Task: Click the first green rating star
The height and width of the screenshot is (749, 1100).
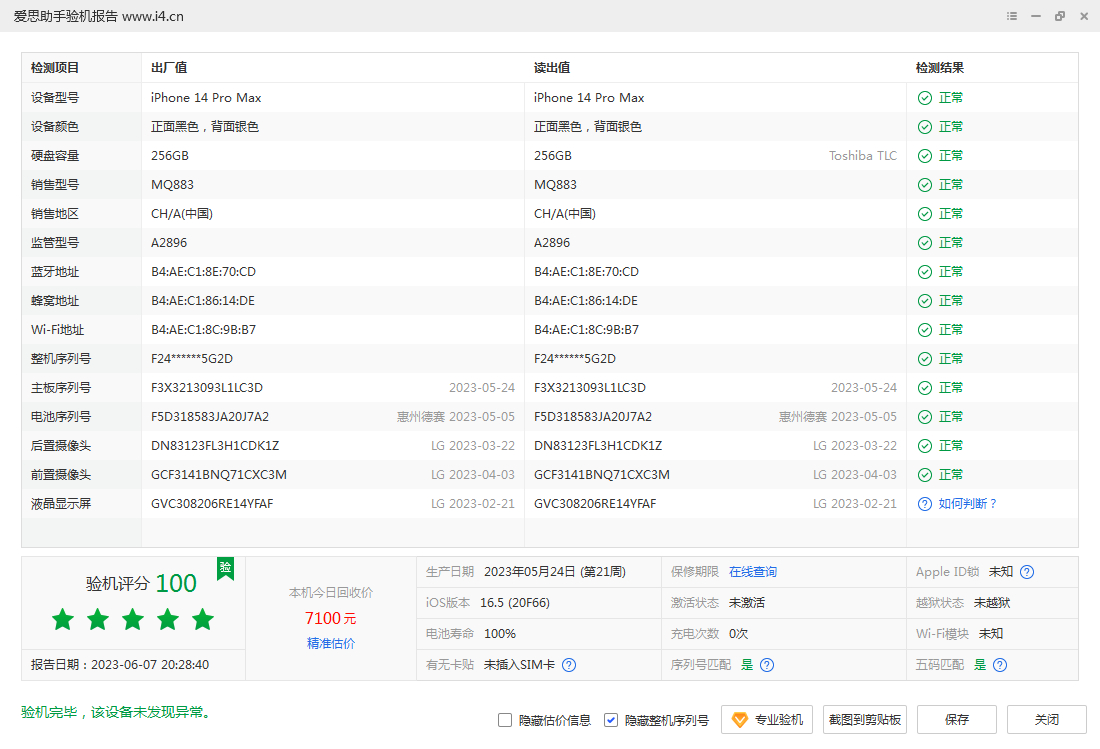Action: point(63,619)
